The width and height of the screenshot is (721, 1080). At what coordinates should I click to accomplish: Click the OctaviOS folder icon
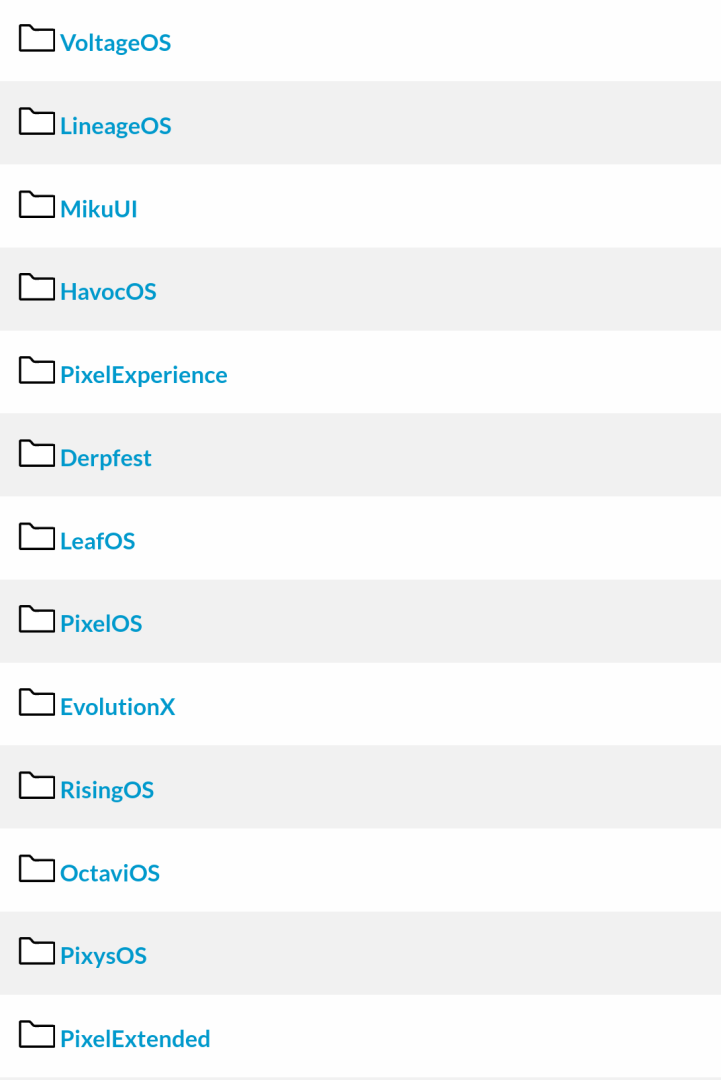[x=37, y=870]
